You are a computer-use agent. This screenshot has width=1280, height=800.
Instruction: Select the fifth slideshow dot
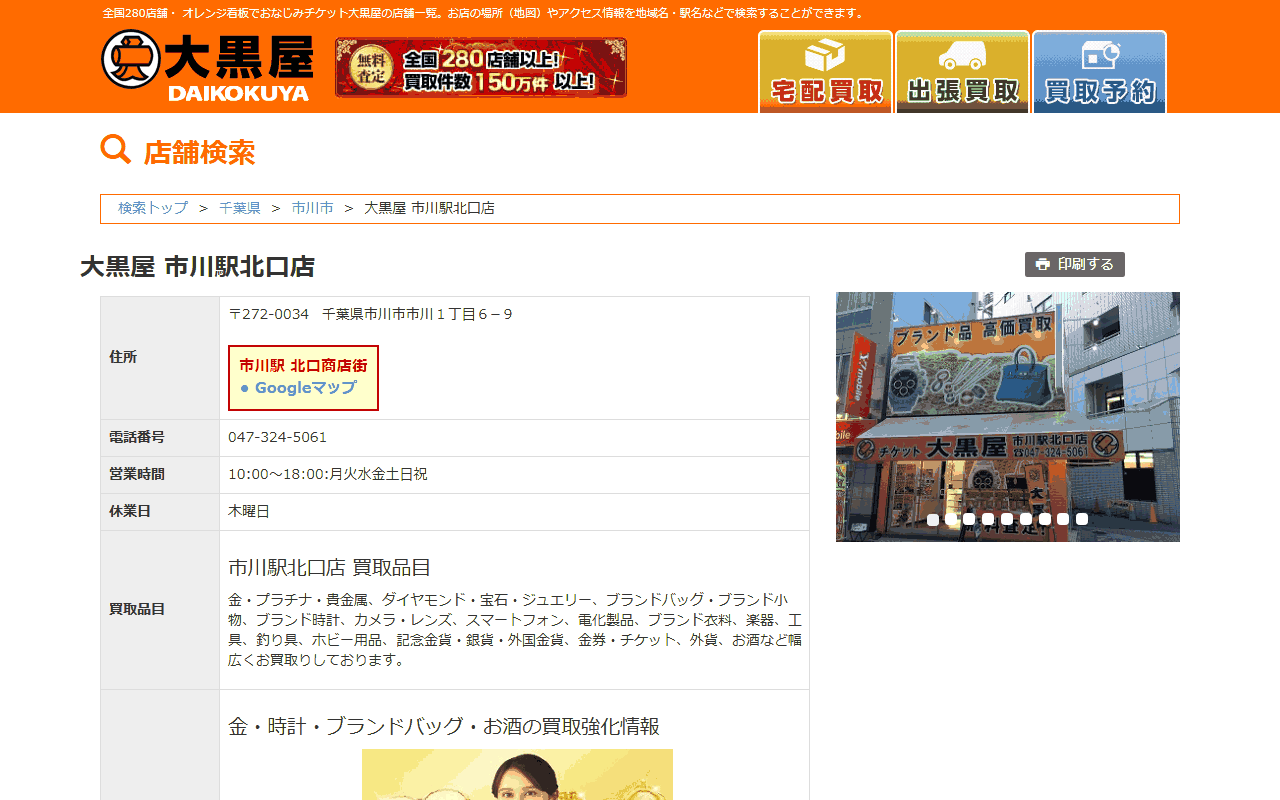(x=1007, y=519)
